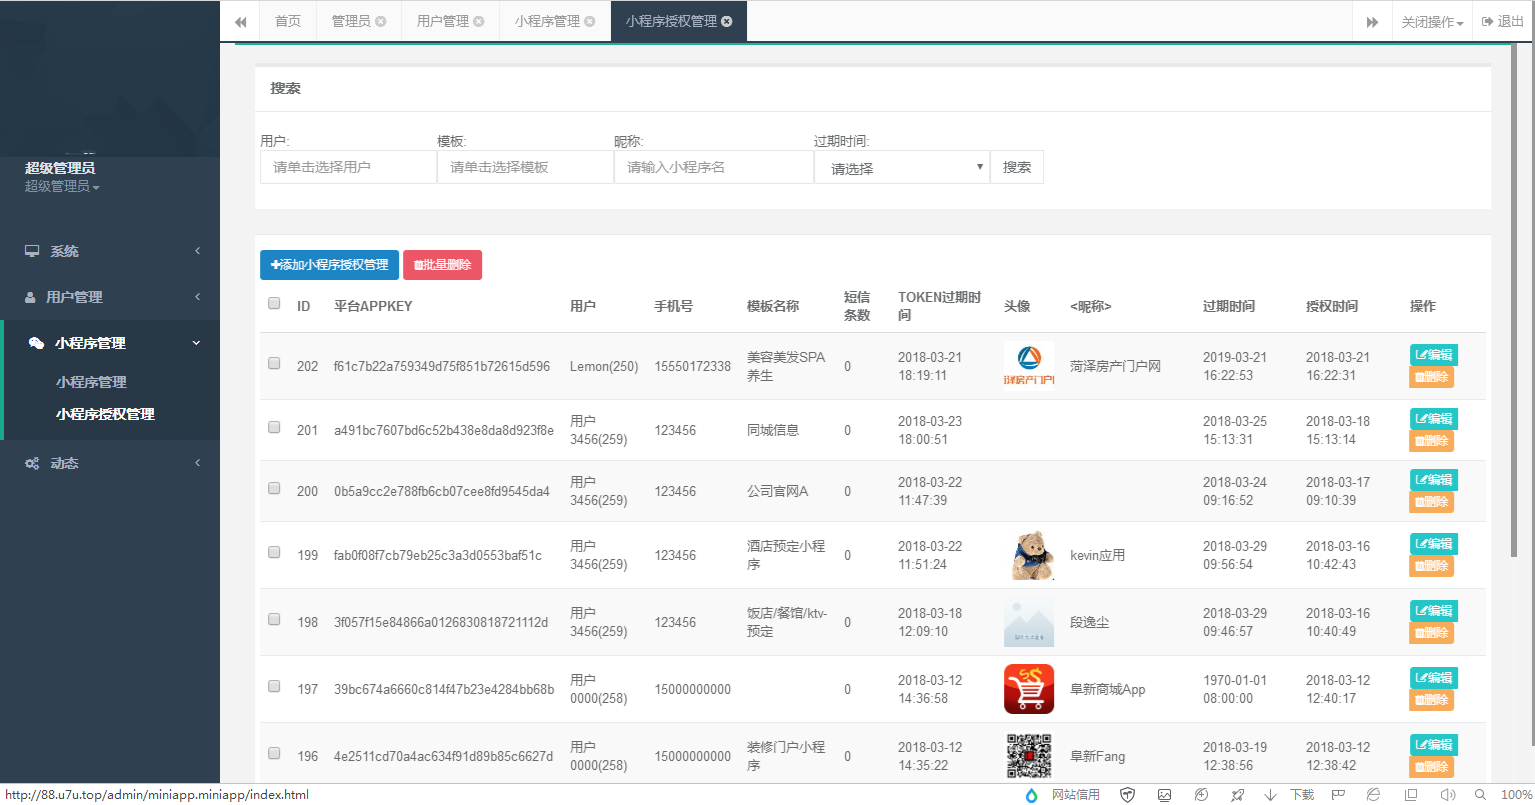Open the 关闭操作 dropdown menu

1431,22
